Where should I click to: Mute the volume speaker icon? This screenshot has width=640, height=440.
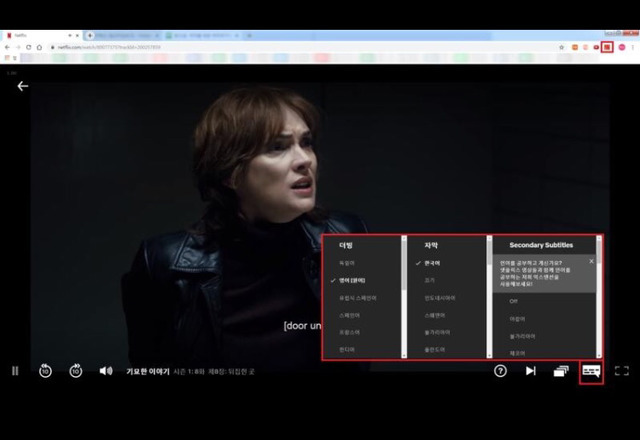(105, 371)
